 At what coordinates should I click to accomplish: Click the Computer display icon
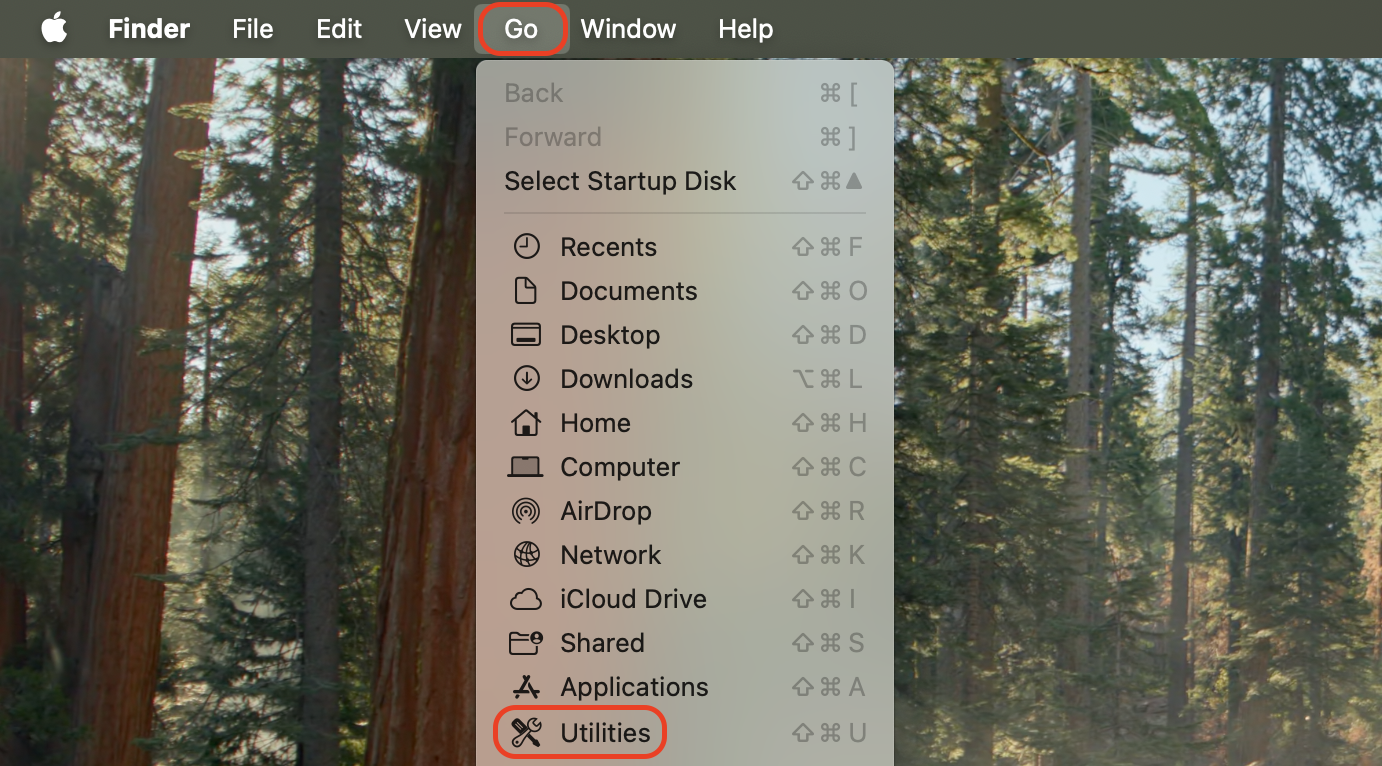coord(525,466)
